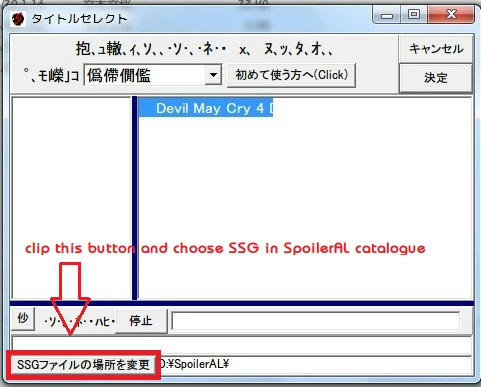
Task: Focus the text field right of 停止
Action: (315, 321)
